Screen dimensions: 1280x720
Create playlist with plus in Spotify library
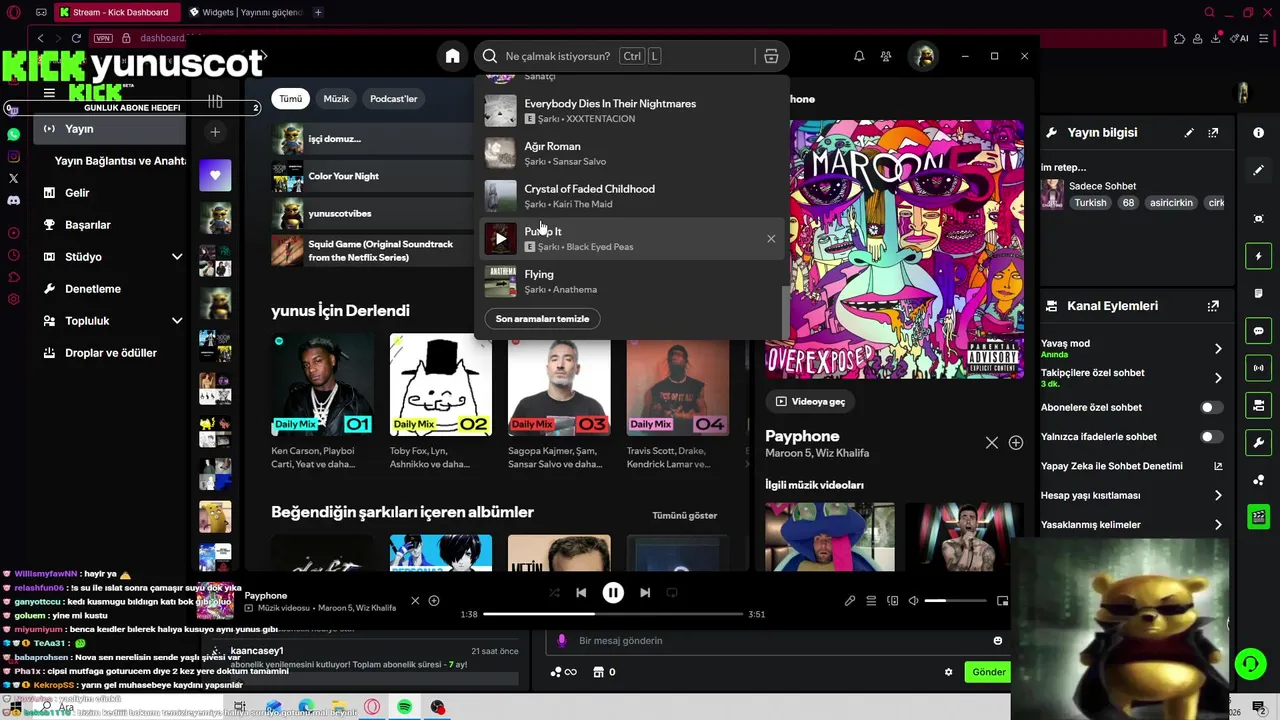[x=215, y=132]
